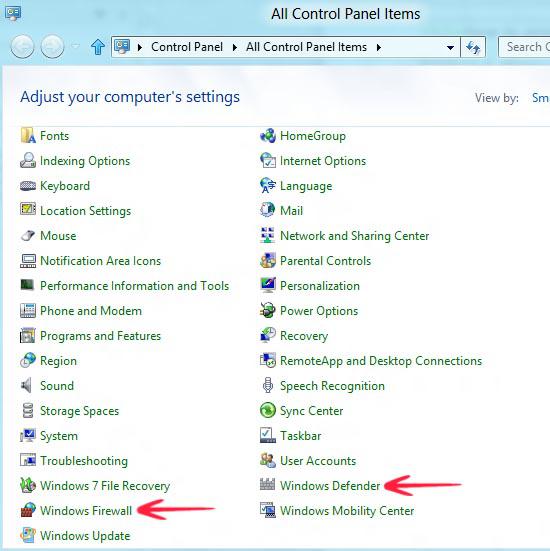Viewport: 550px width, 551px height.
Task: Open the Windows Firewall link
Action: click(x=86, y=511)
